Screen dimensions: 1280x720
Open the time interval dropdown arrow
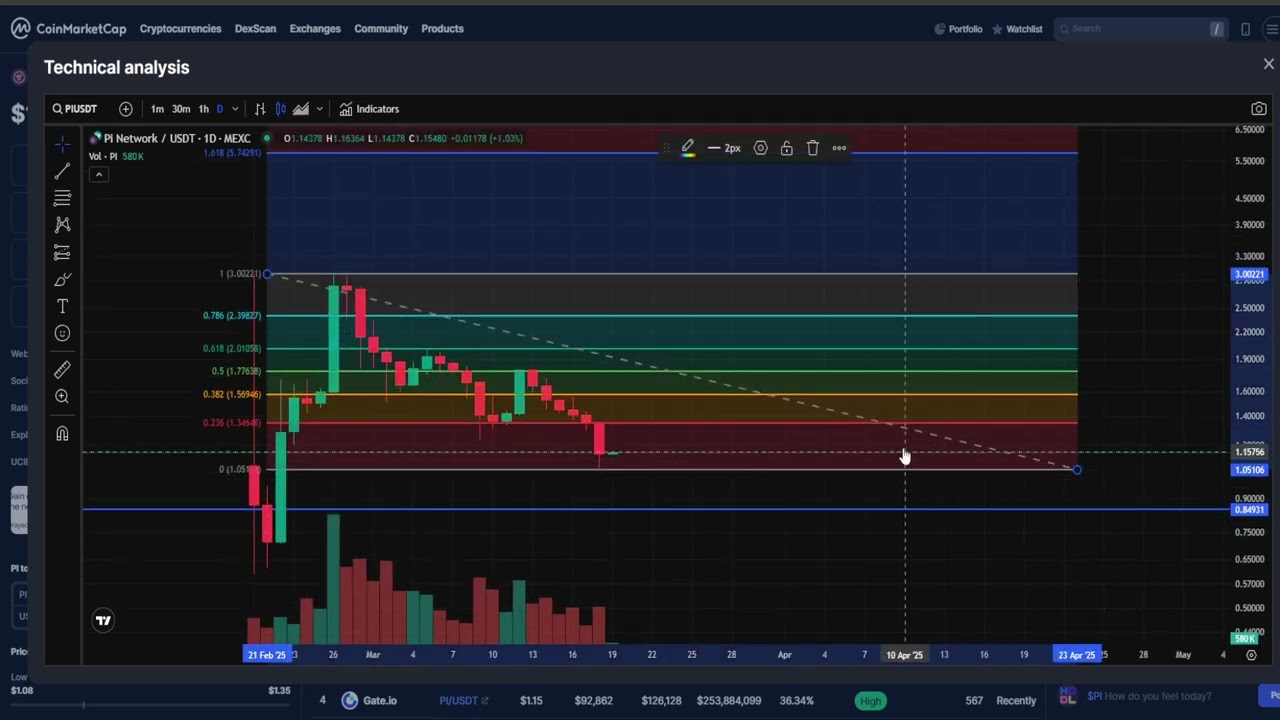point(235,109)
